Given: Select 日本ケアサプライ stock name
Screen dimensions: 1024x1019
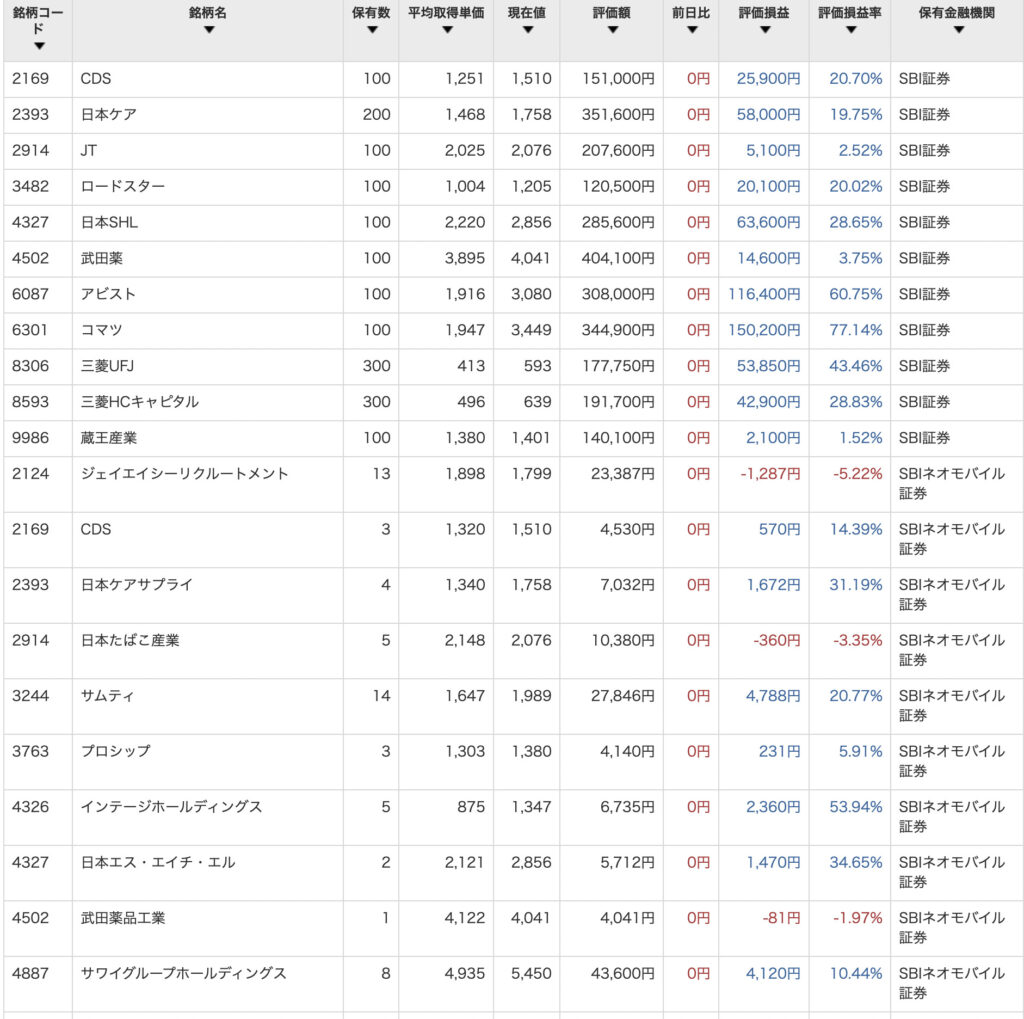Looking at the screenshot, I should point(136,585).
